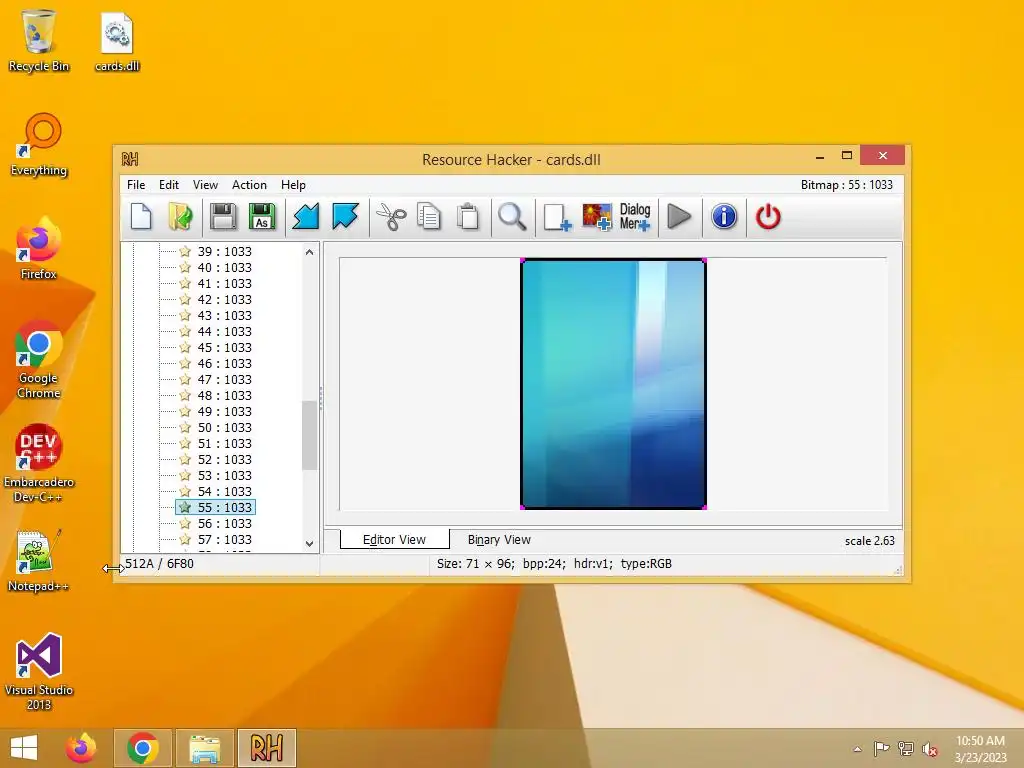
Task: Select the Firefox desktop shortcut
Action: (39, 248)
